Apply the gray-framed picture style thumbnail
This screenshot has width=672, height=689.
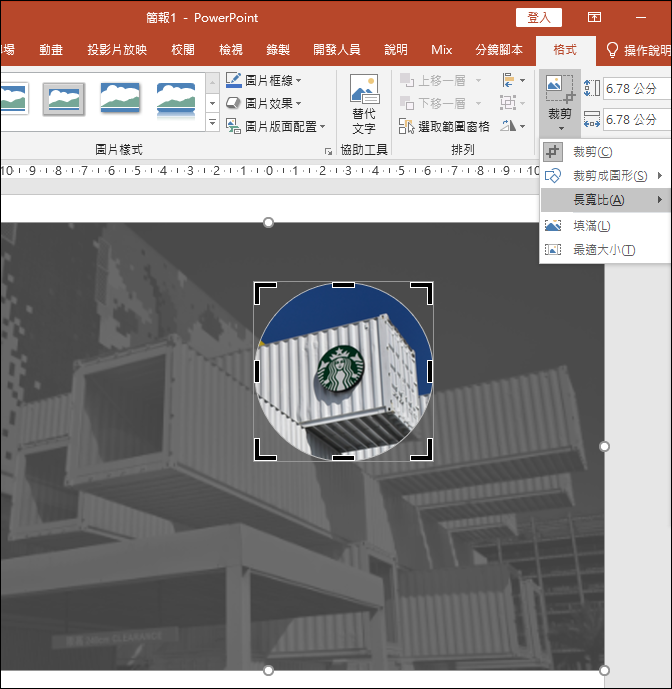tap(64, 99)
